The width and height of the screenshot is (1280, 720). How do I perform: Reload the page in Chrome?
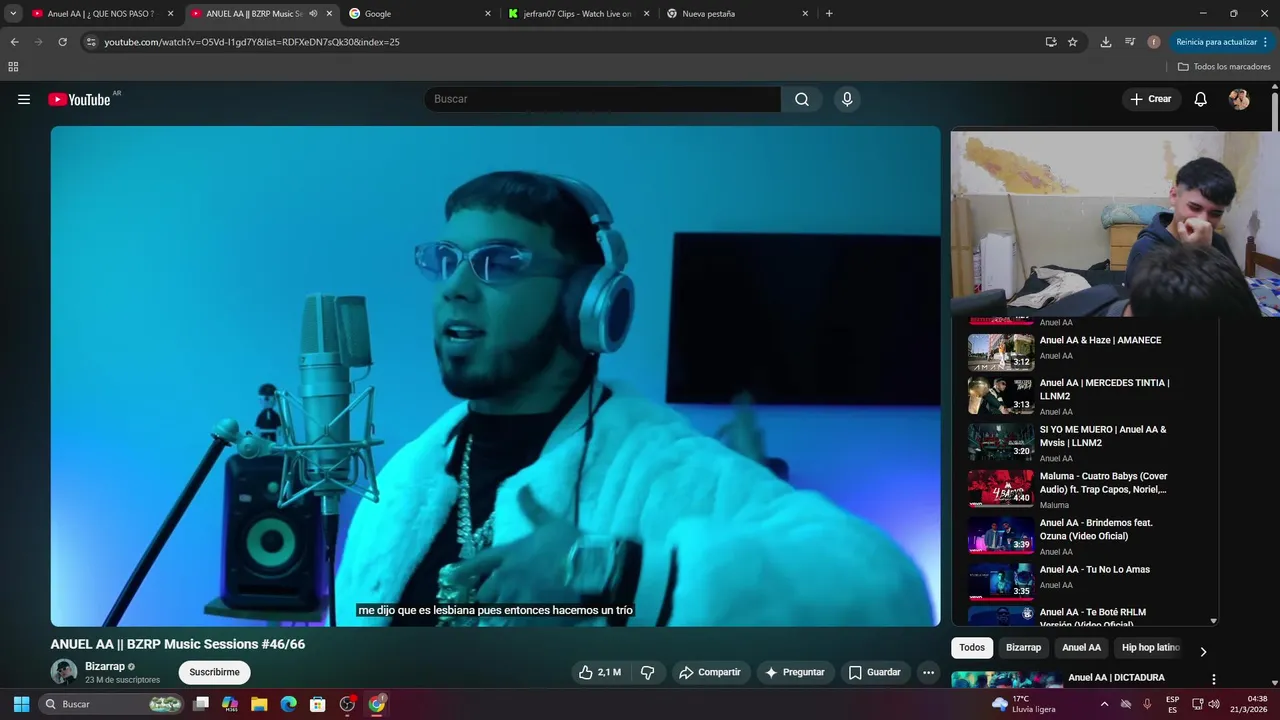tap(62, 42)
